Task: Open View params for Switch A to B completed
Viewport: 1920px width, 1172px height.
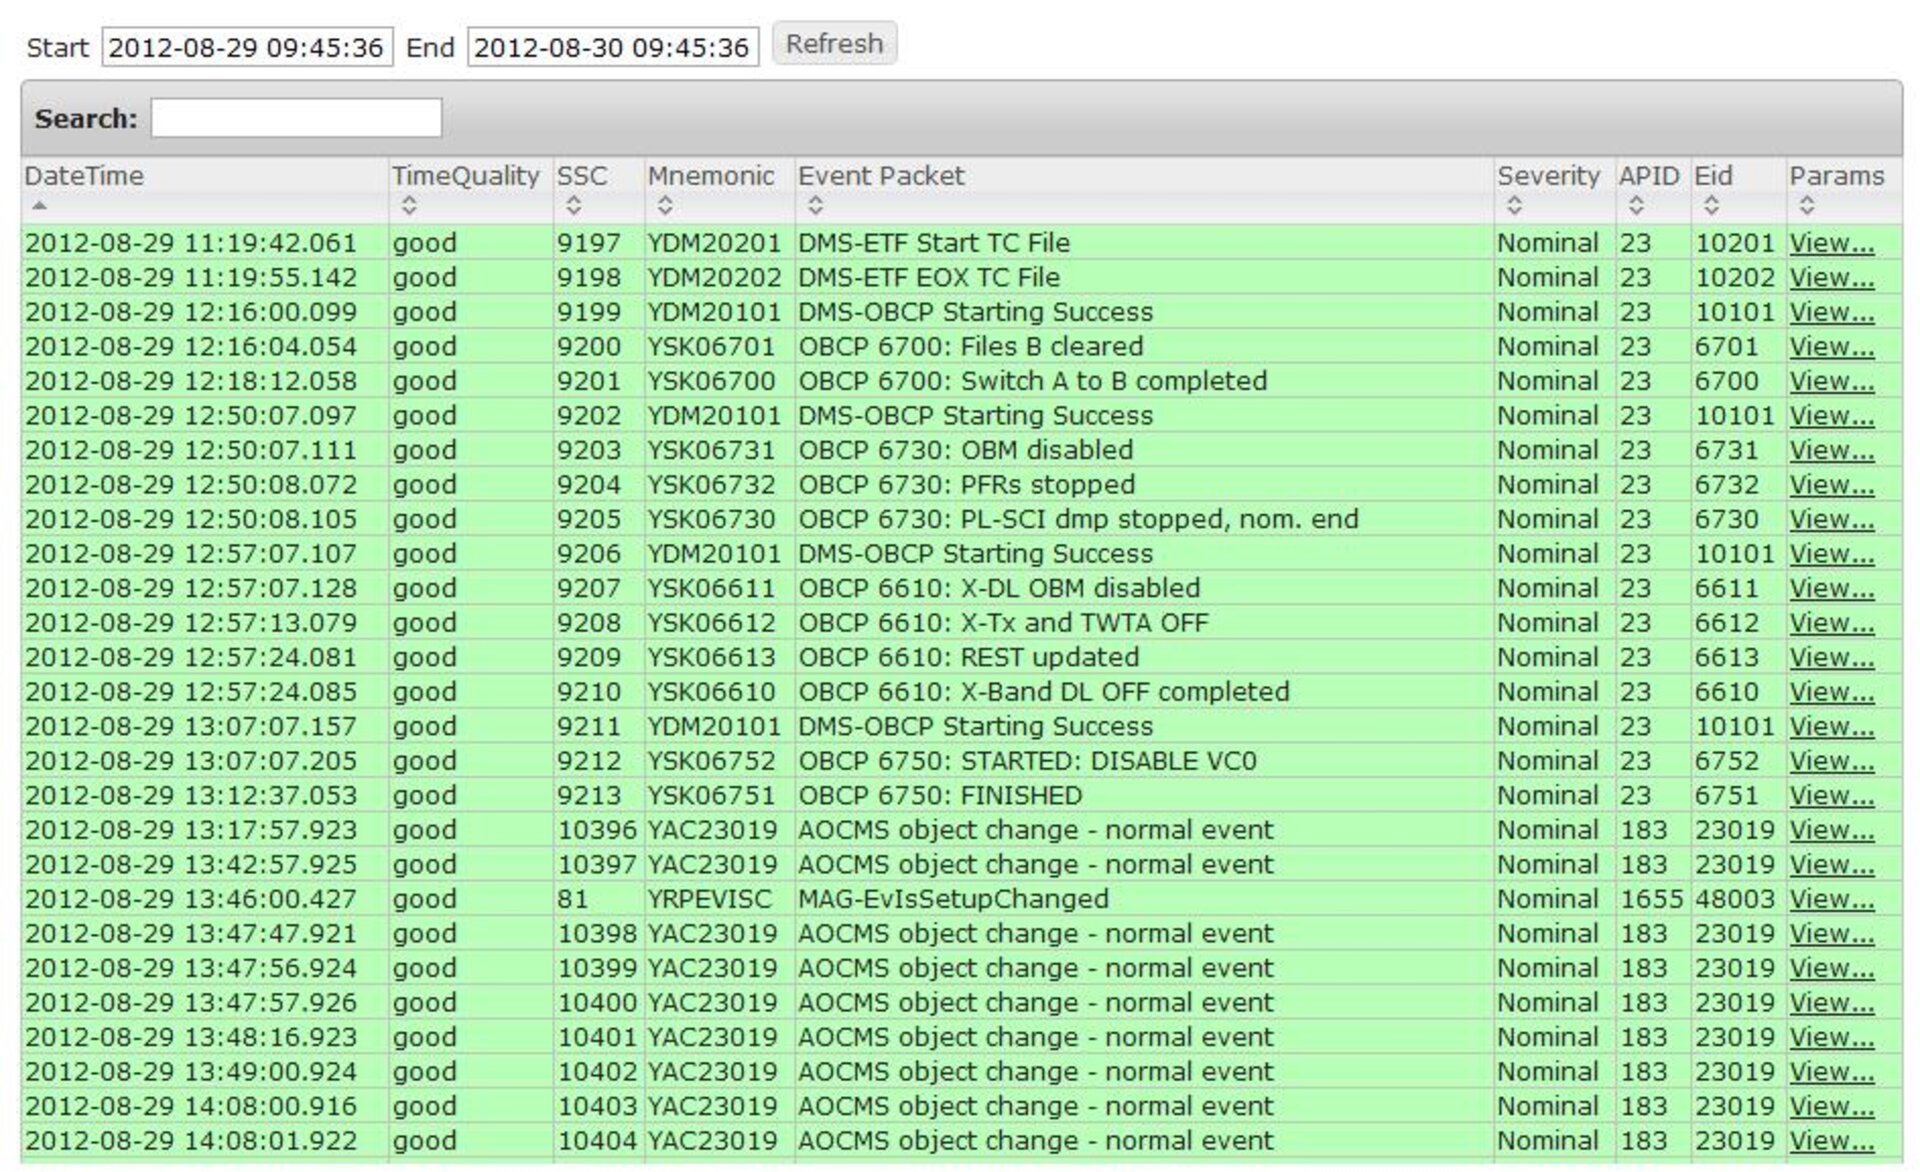Action: [1831, 381]
